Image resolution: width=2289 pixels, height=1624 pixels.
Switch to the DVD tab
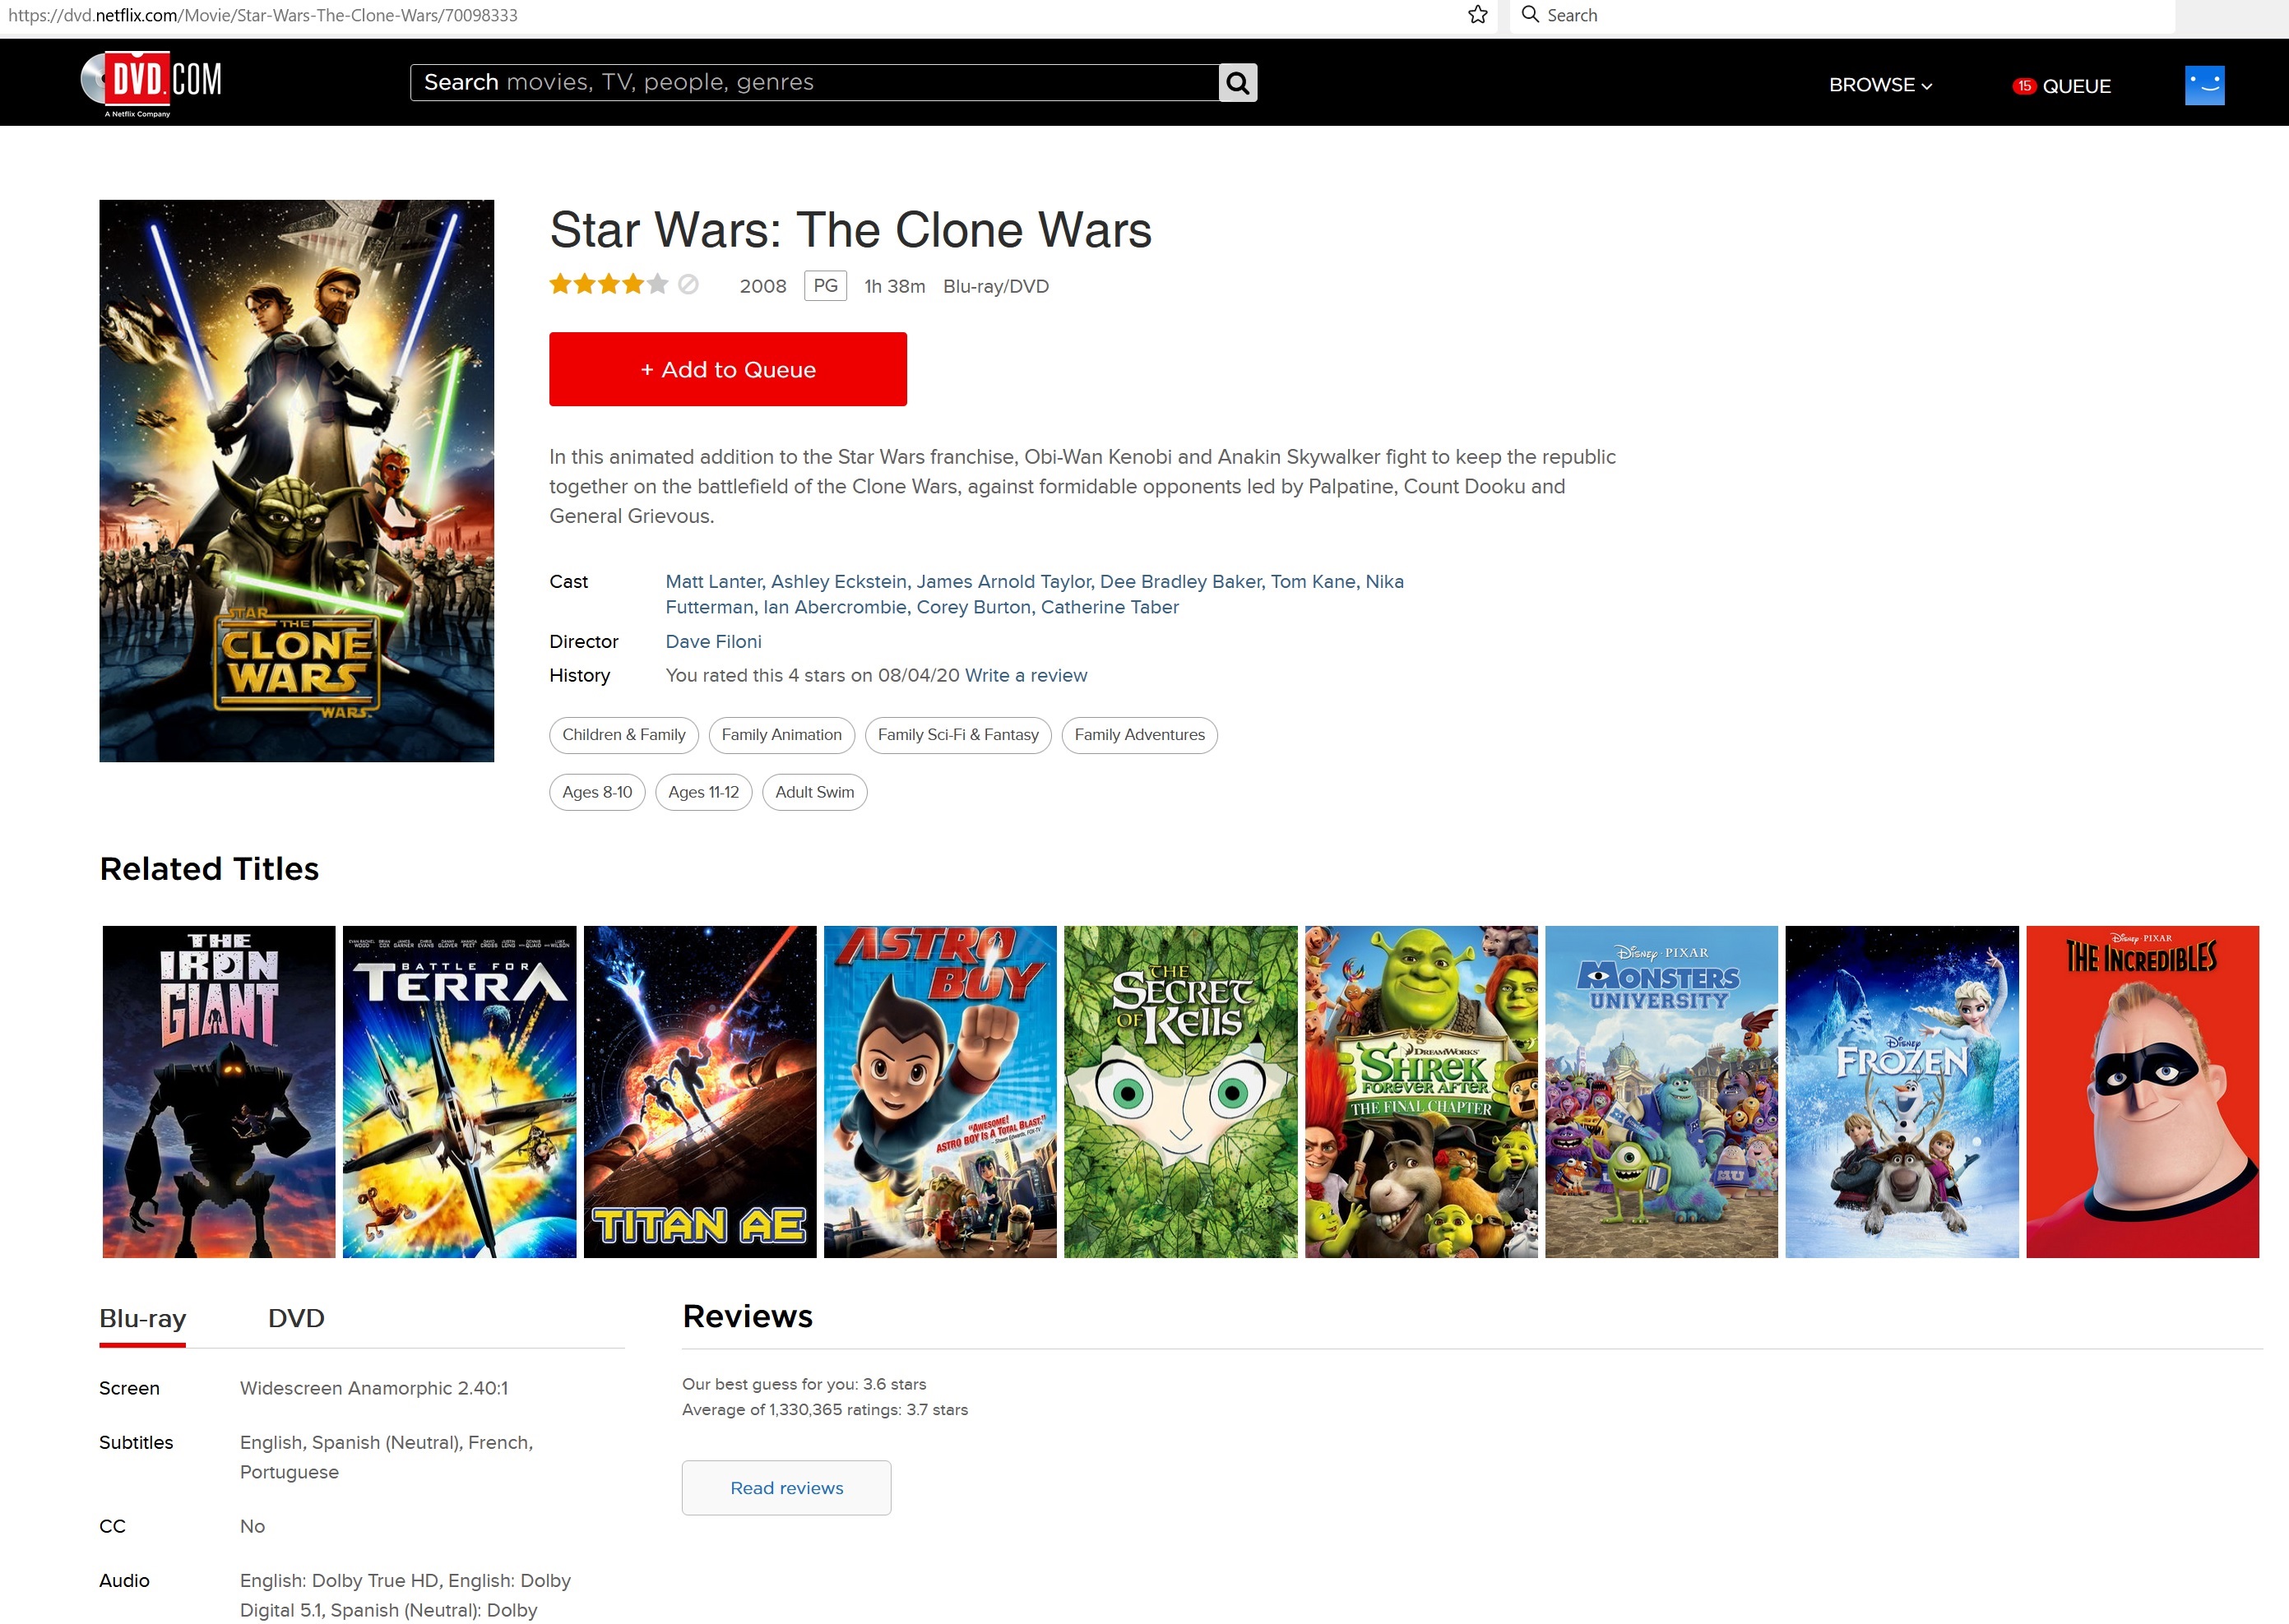(x=296, y=1318)
